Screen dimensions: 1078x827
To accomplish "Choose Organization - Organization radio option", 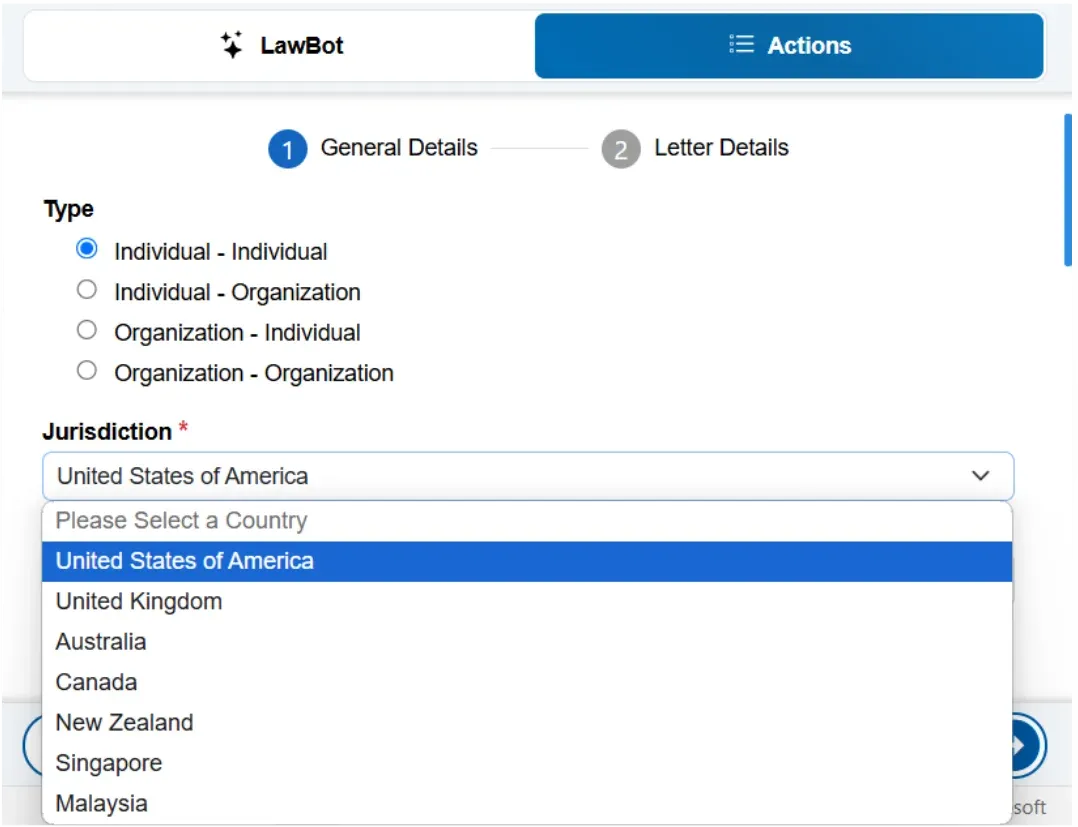I will pyautogui.click(x=87, y=371).
